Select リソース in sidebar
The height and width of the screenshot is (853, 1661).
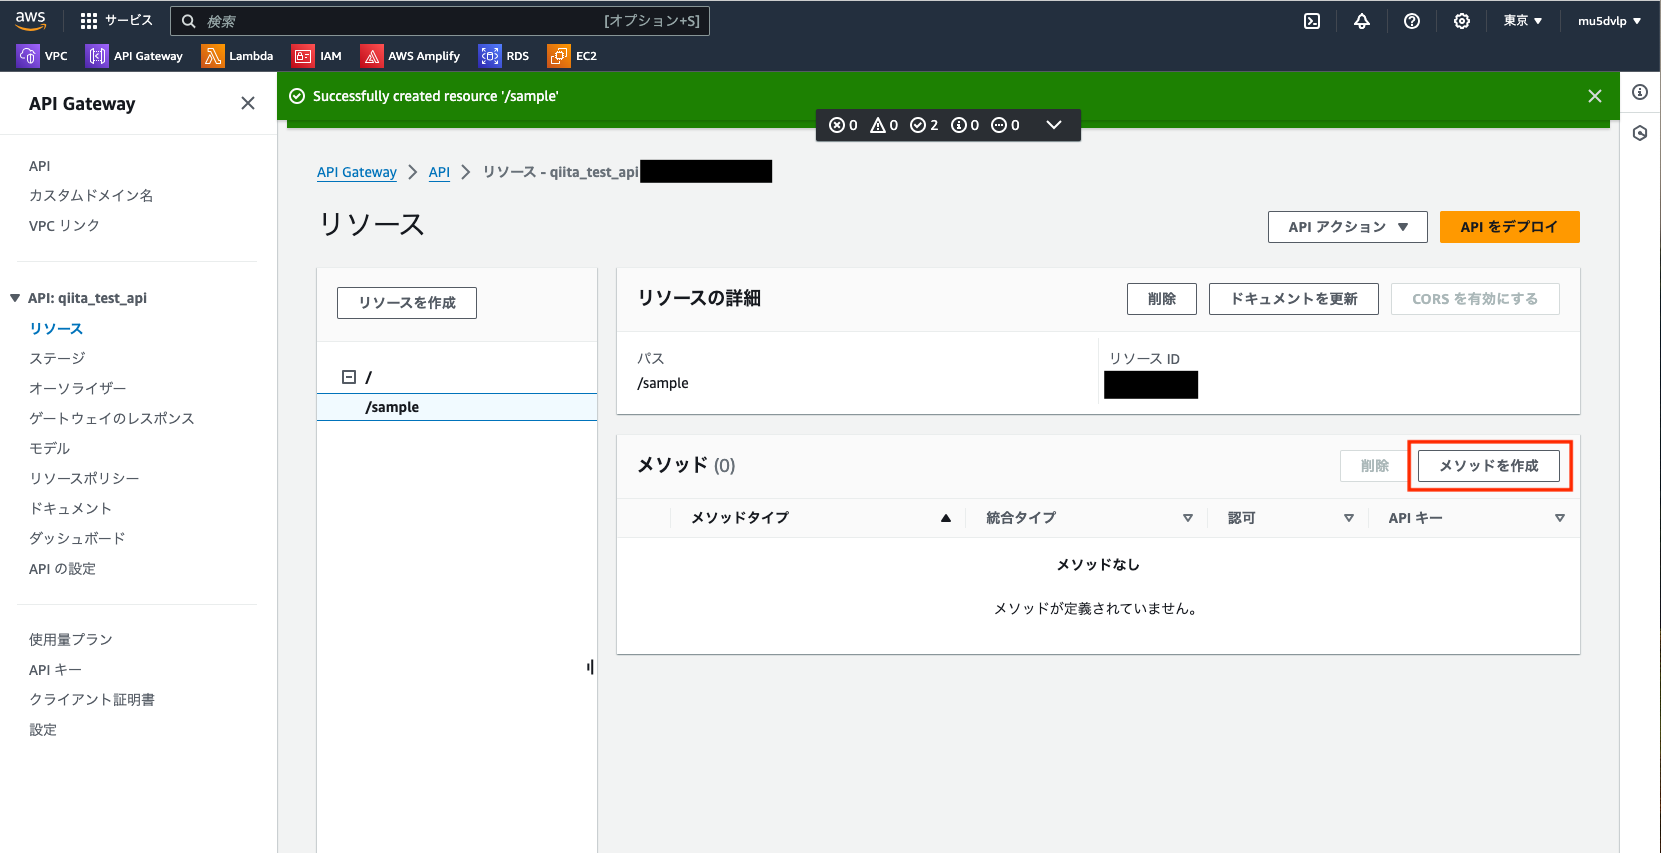[56, 328]
